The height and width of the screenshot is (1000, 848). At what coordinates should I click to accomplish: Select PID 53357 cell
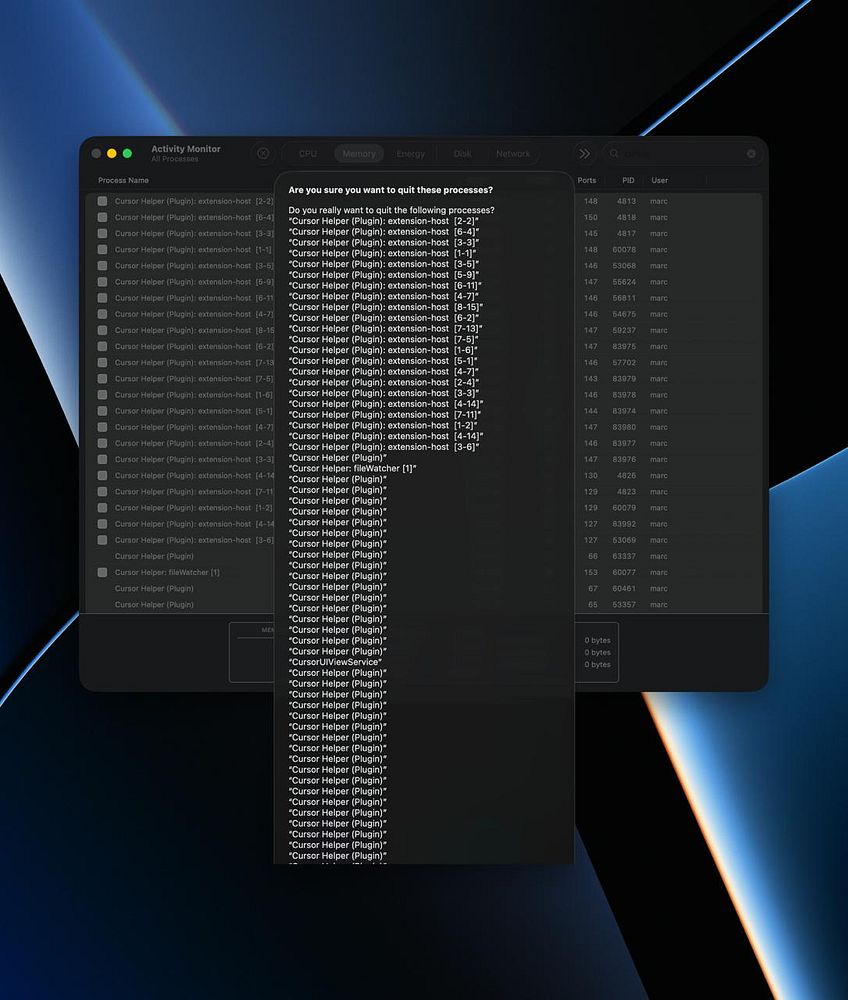coord(624,605)
